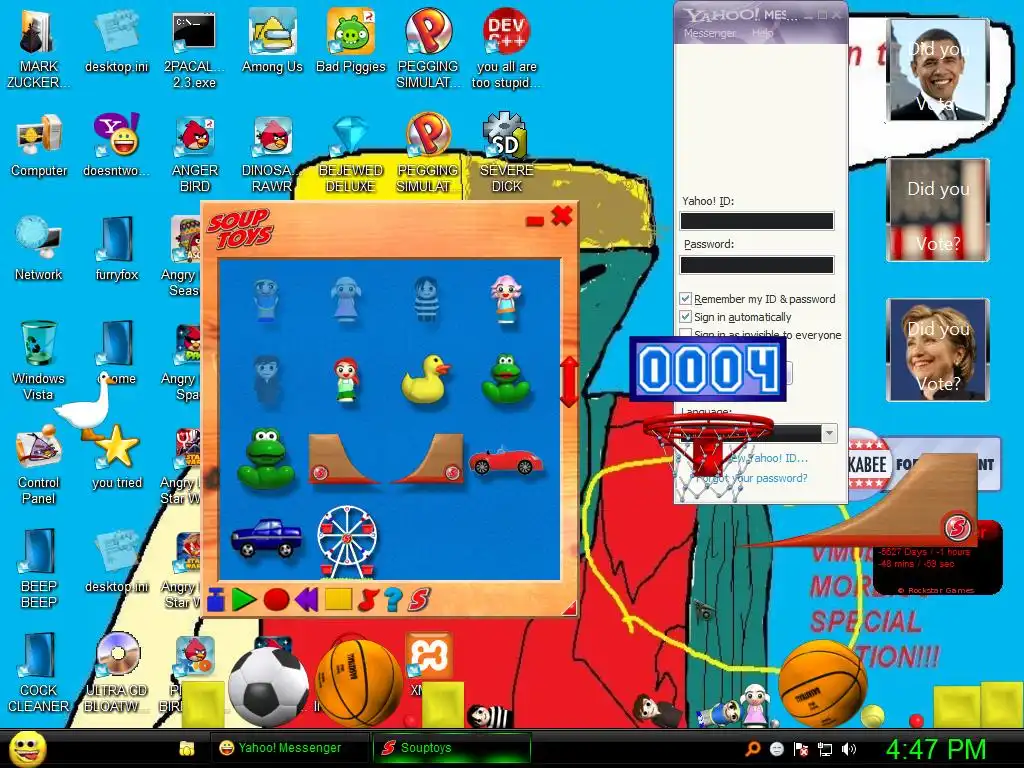Click the red scroll arrows in Souptoys toybox

pyautogui.click(x=569, y=381)
